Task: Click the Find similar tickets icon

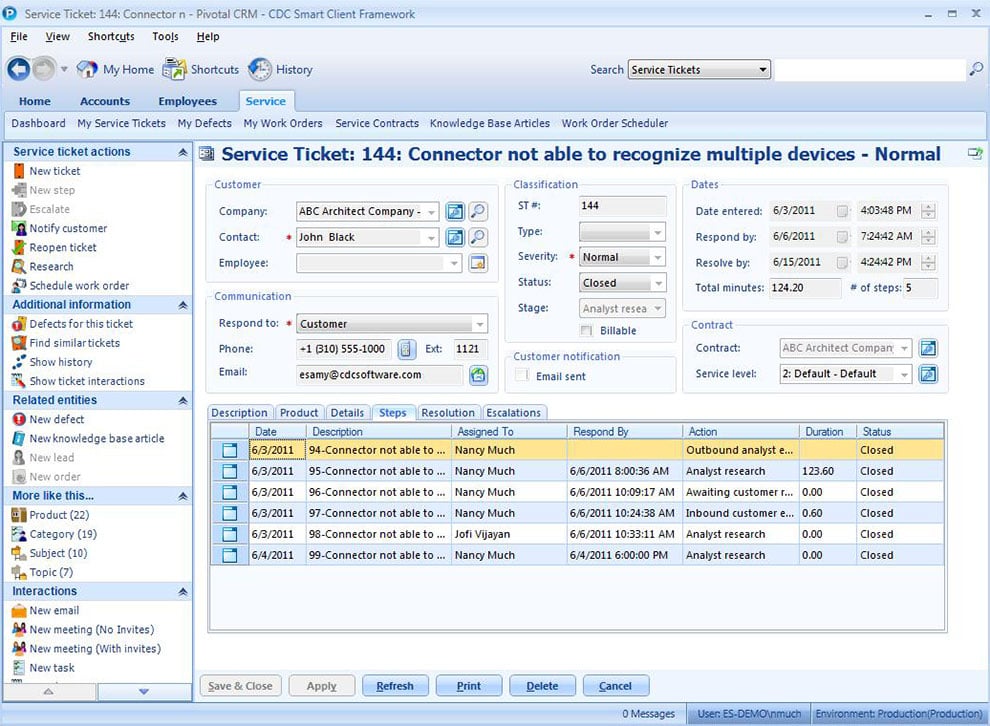Action: coord(19,343)
